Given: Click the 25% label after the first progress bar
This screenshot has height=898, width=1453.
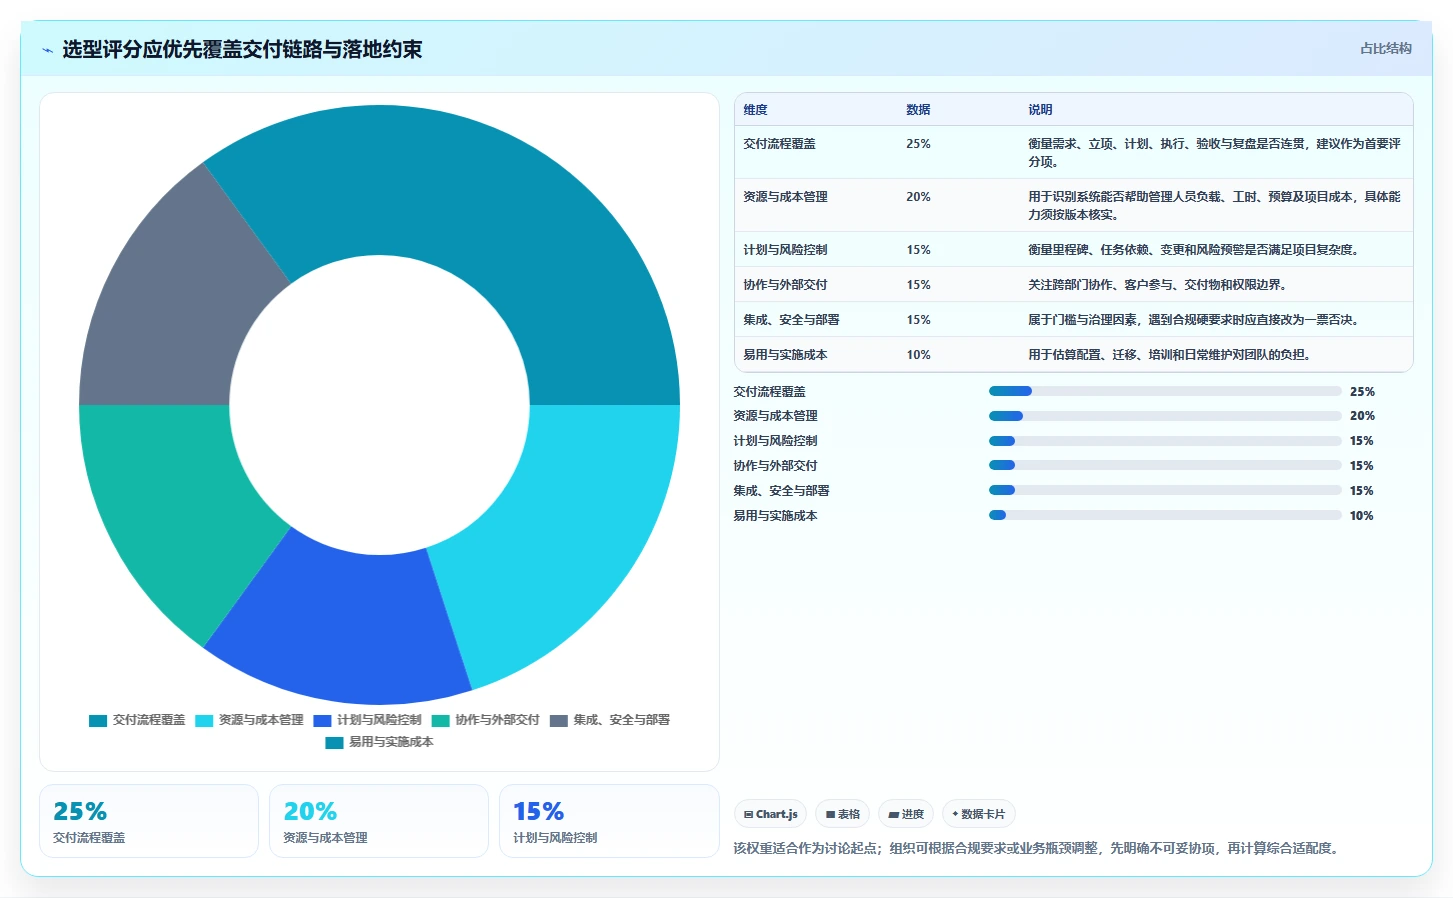Looking at the screenshot, I should pos(1362,392).
